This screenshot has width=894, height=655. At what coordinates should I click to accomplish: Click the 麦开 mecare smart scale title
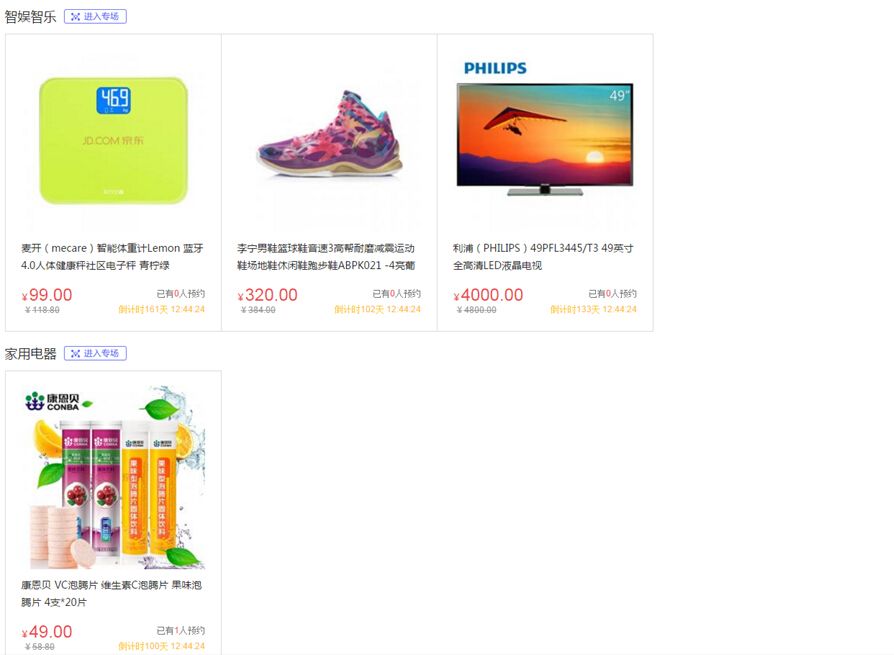coord(112,257)
